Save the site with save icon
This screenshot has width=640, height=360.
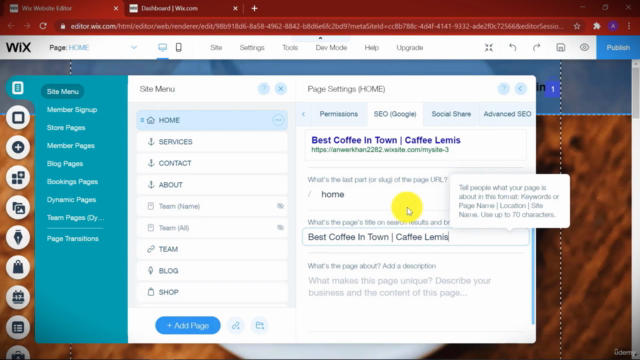tap(560, 47)
